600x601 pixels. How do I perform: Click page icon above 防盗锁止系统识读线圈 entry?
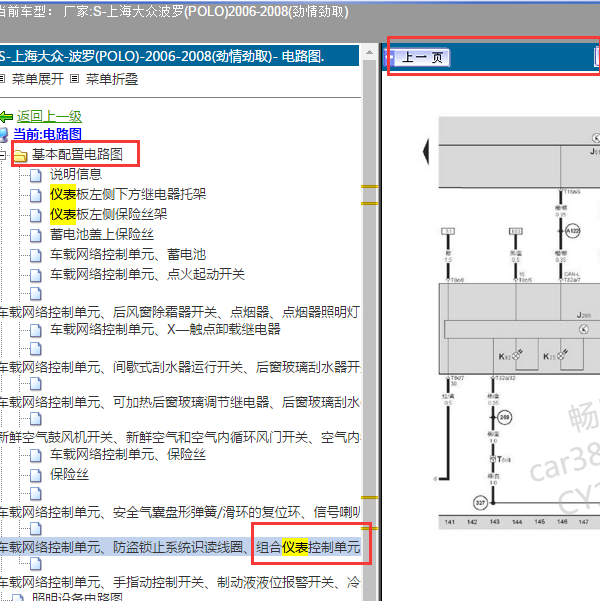click(36, 529)
